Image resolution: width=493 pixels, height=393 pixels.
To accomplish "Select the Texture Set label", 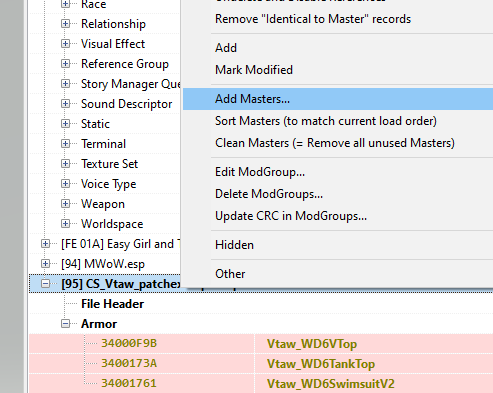I will click(109, 164).
